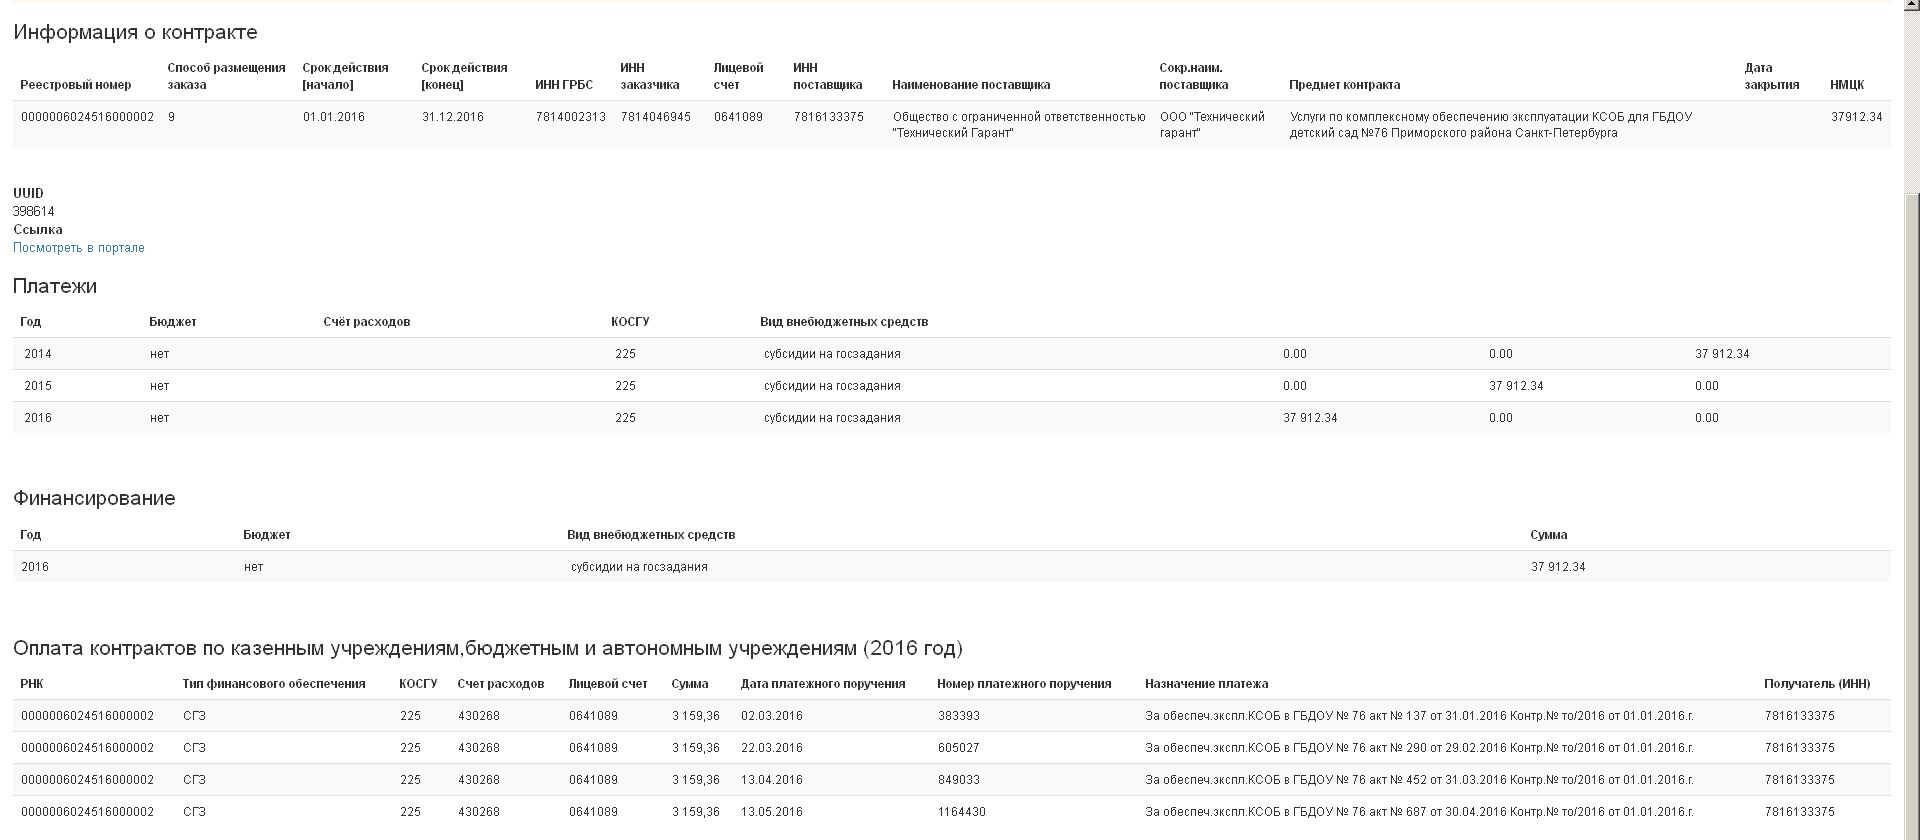Viewport: 1920px width, 840px height.
Task: Click payment order number 605027
Action: 959,748
